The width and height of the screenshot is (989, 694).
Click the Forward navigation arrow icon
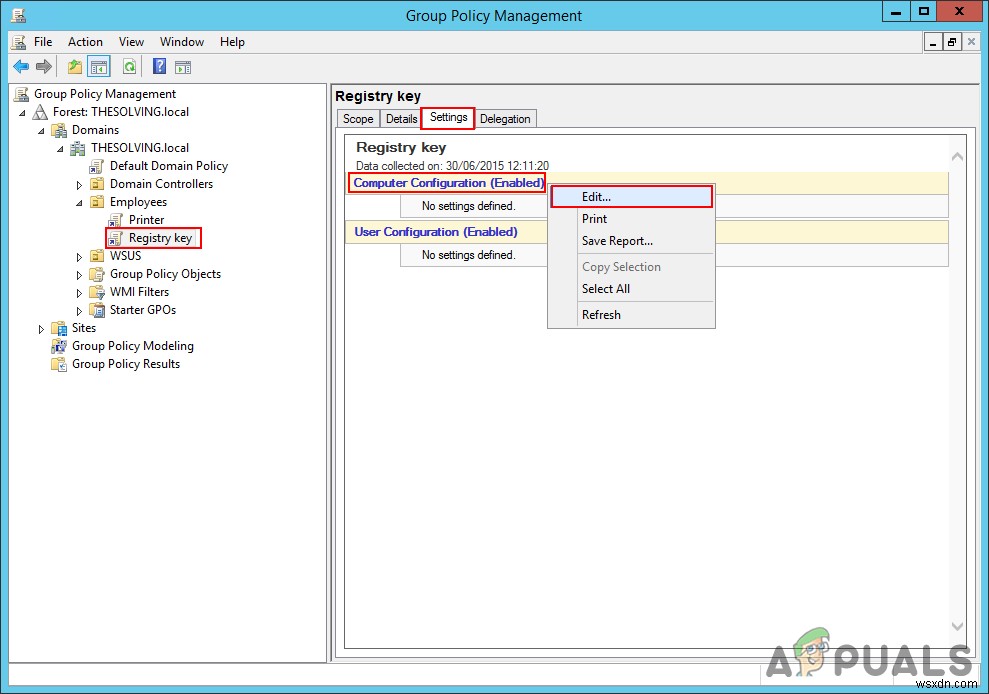(x=44, y=67)
